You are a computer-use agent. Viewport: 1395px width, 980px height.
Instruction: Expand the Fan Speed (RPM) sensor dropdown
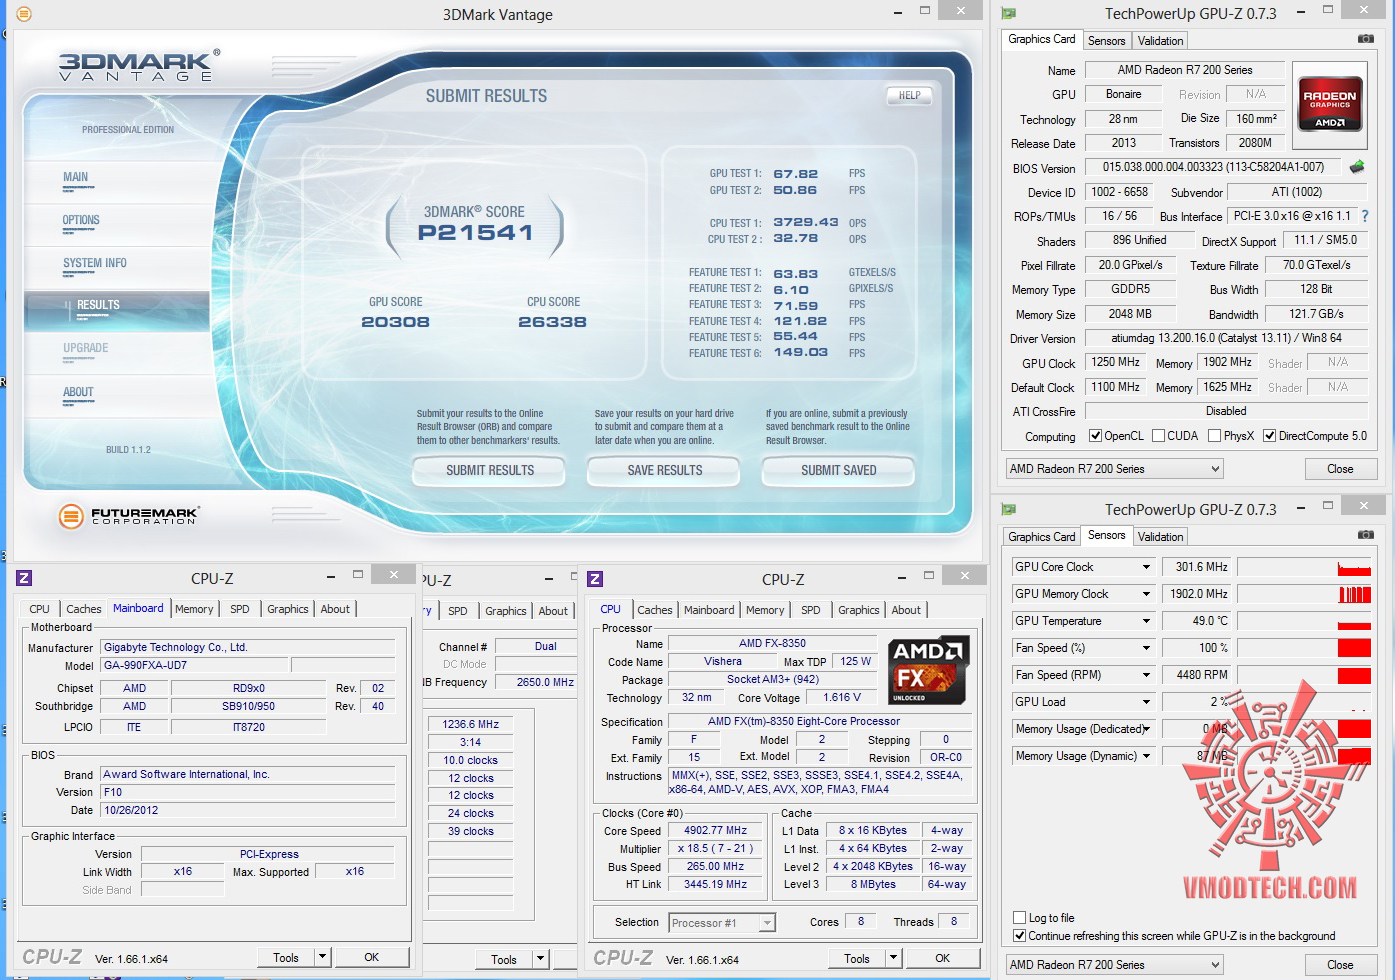tap(1146, 675)
